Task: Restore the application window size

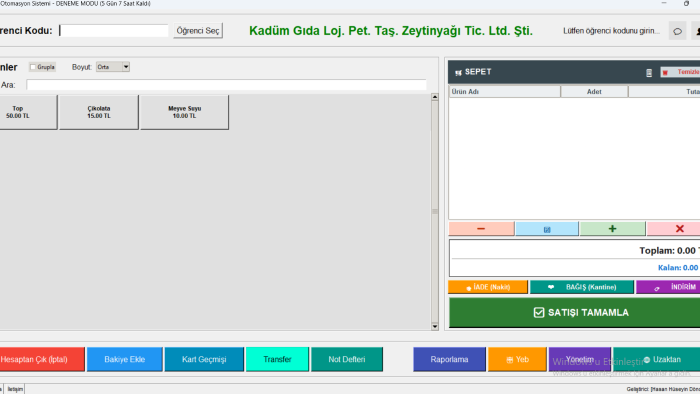Action: [686, 4]
